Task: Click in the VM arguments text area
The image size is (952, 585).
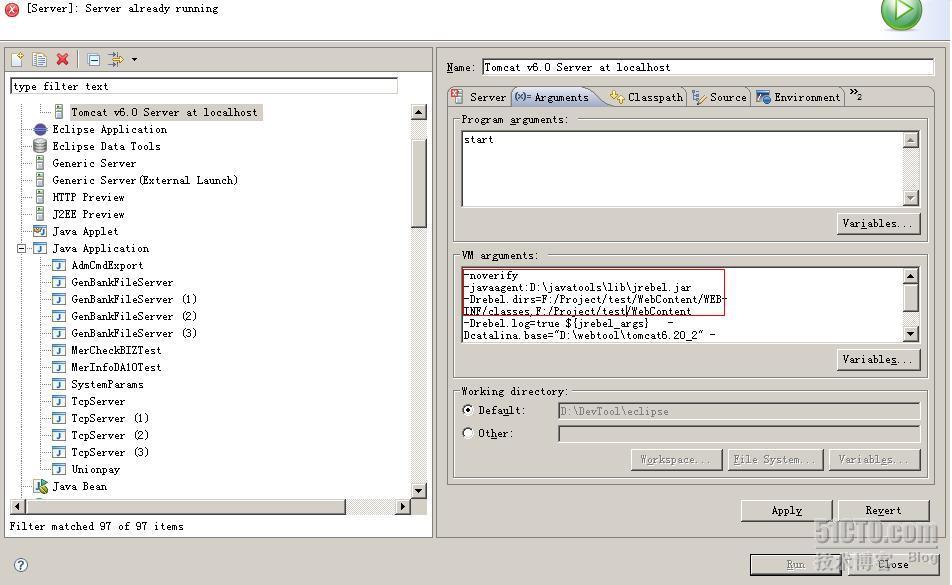Action: coord(683,305)
